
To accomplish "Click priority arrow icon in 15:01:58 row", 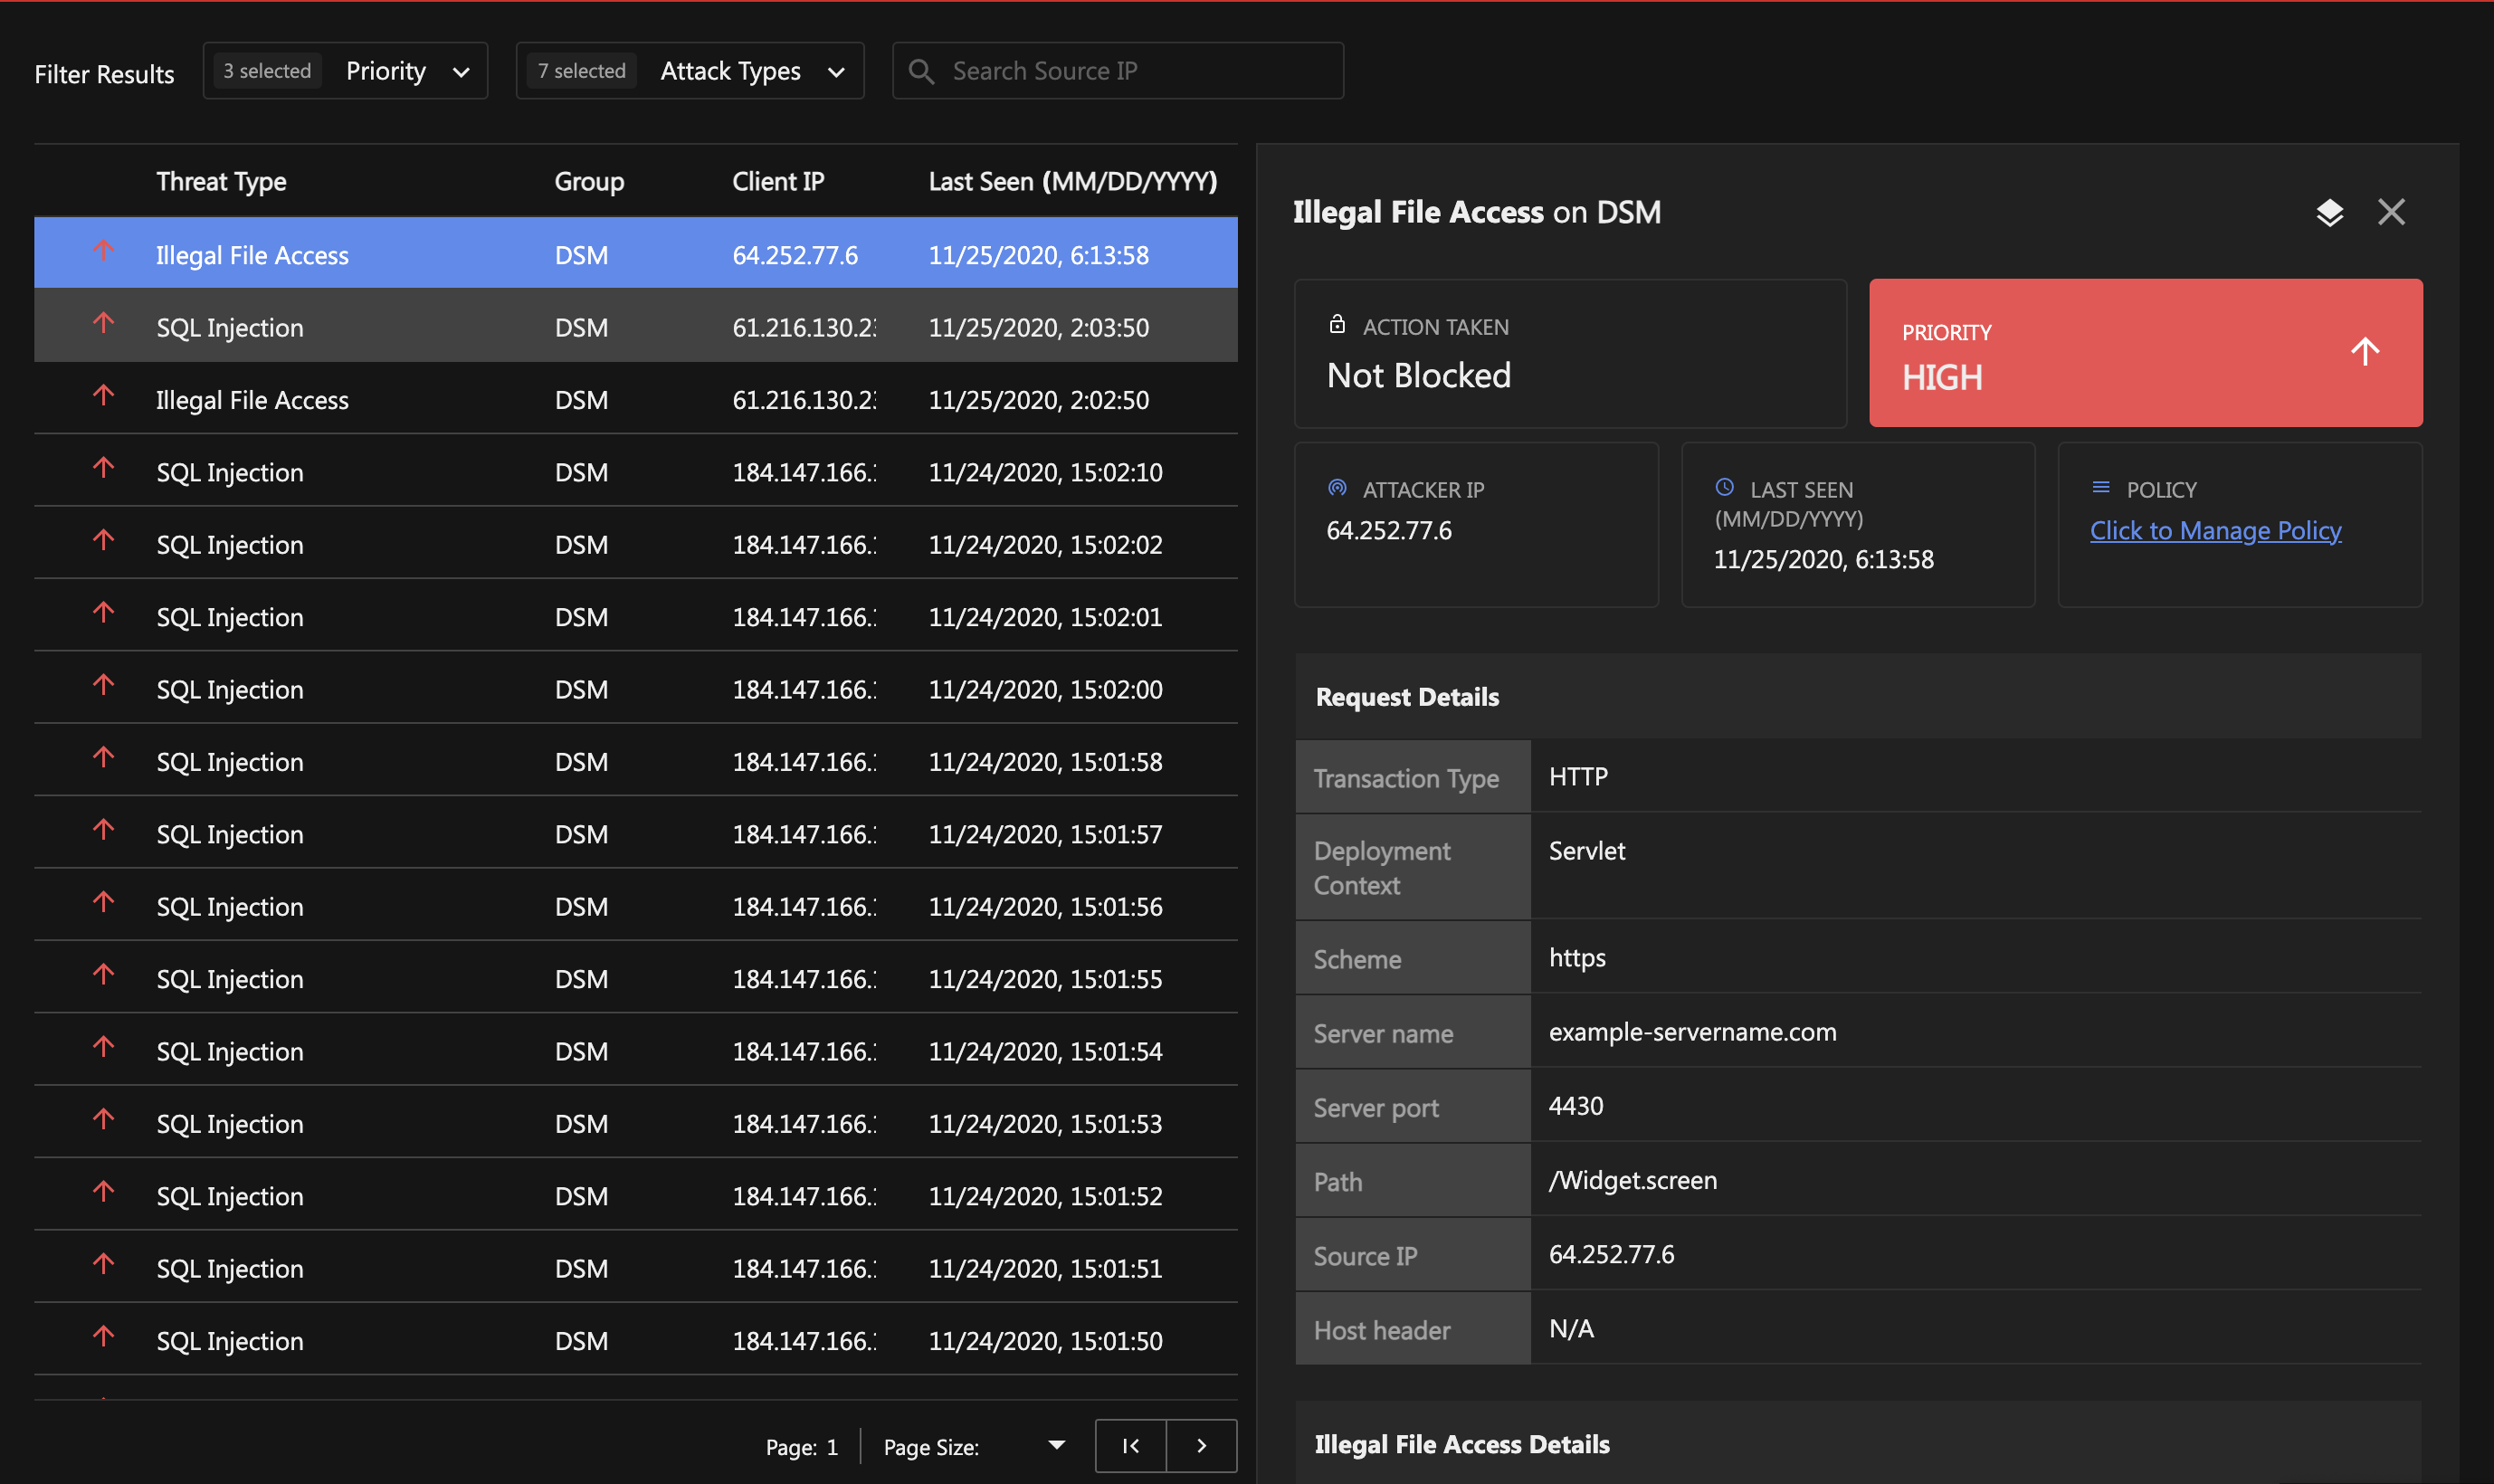I will (103, 756).
